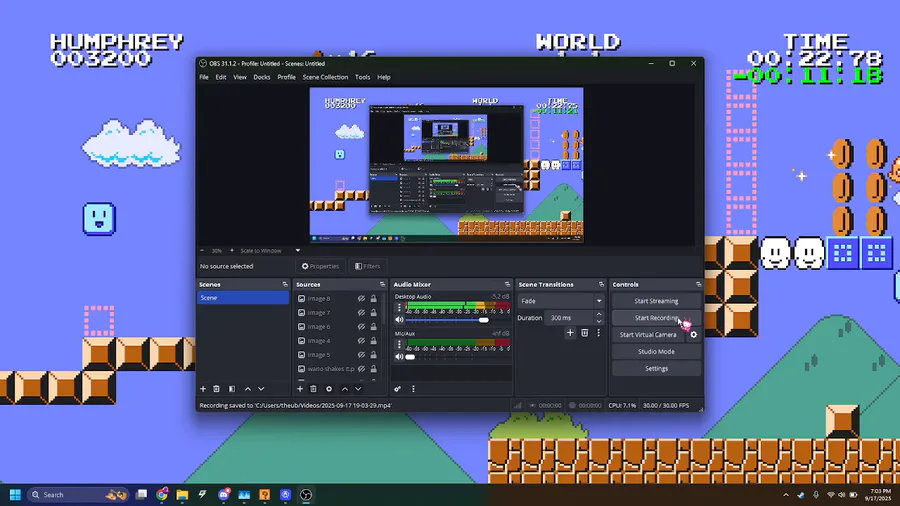This screenshot has width=900, height=506.
Task: Open Mic/Aux three-dot options
Action: coord(399,345)
